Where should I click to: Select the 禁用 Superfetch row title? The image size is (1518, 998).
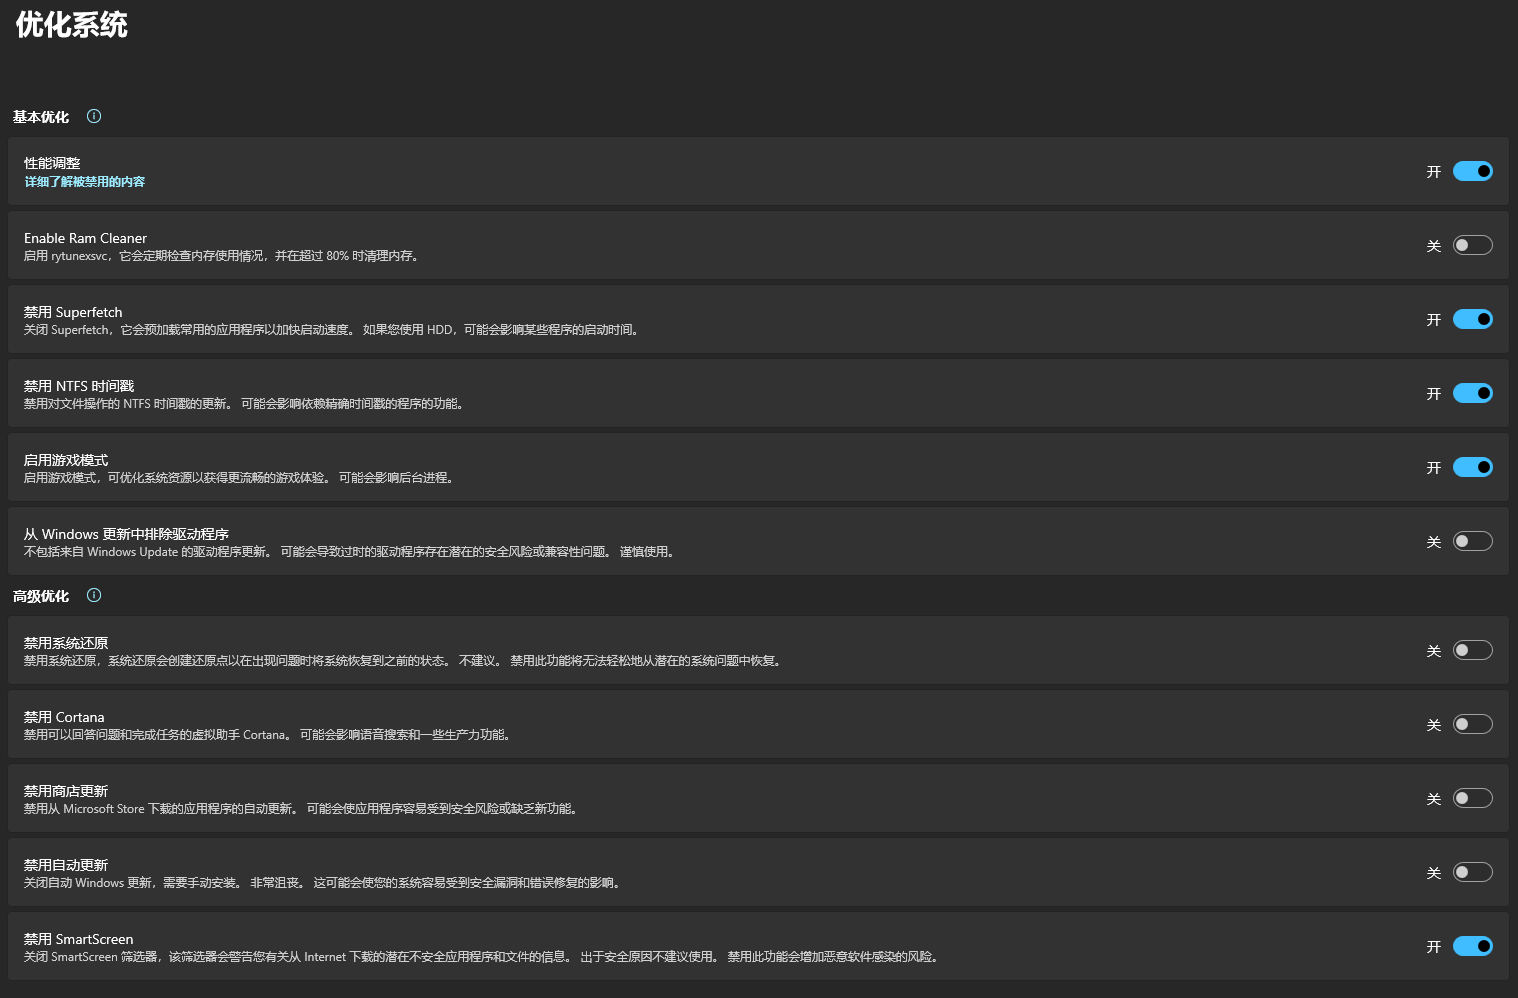73,312
